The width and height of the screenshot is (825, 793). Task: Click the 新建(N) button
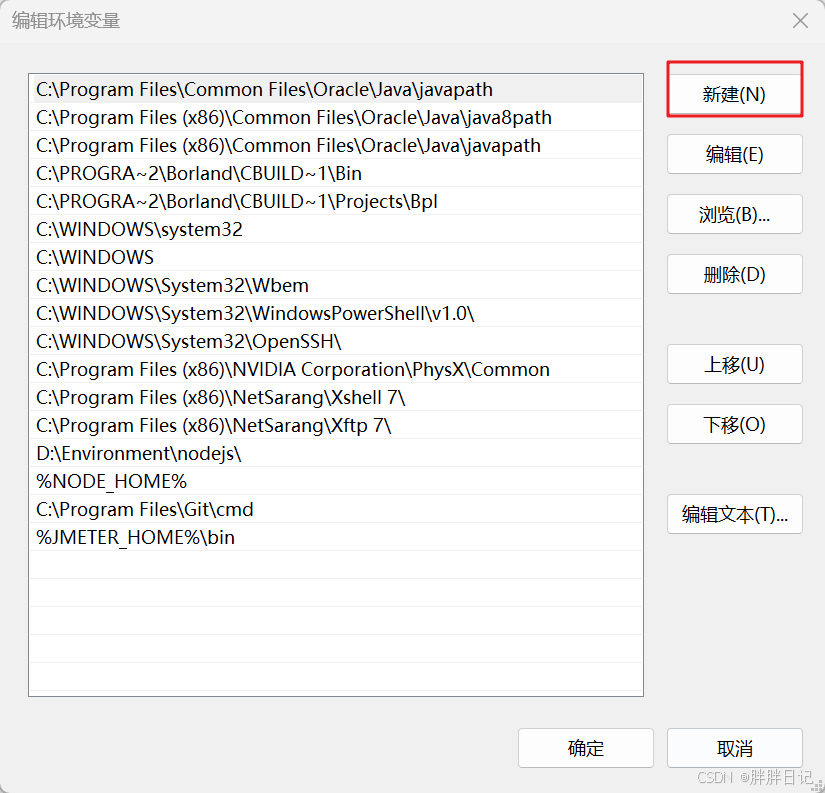(735, 95)
